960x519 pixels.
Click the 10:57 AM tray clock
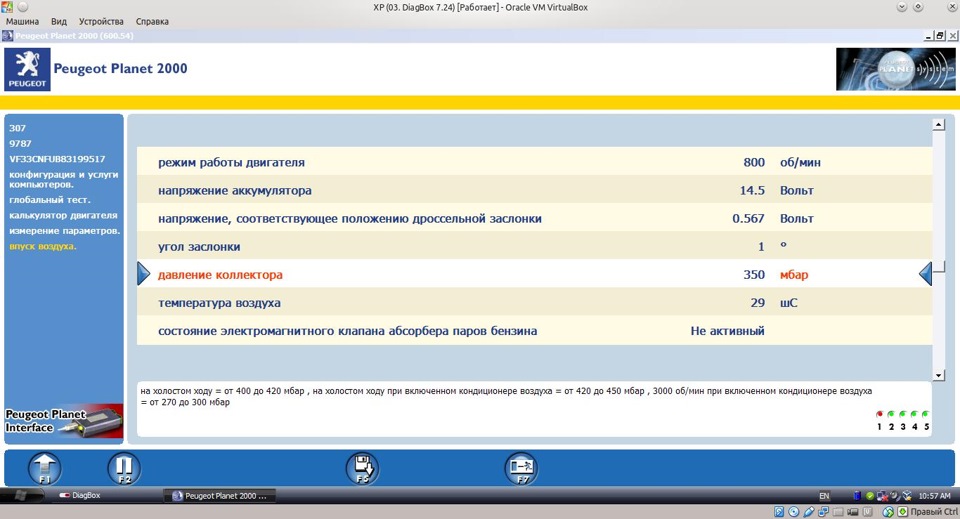[x=934, y=496]
